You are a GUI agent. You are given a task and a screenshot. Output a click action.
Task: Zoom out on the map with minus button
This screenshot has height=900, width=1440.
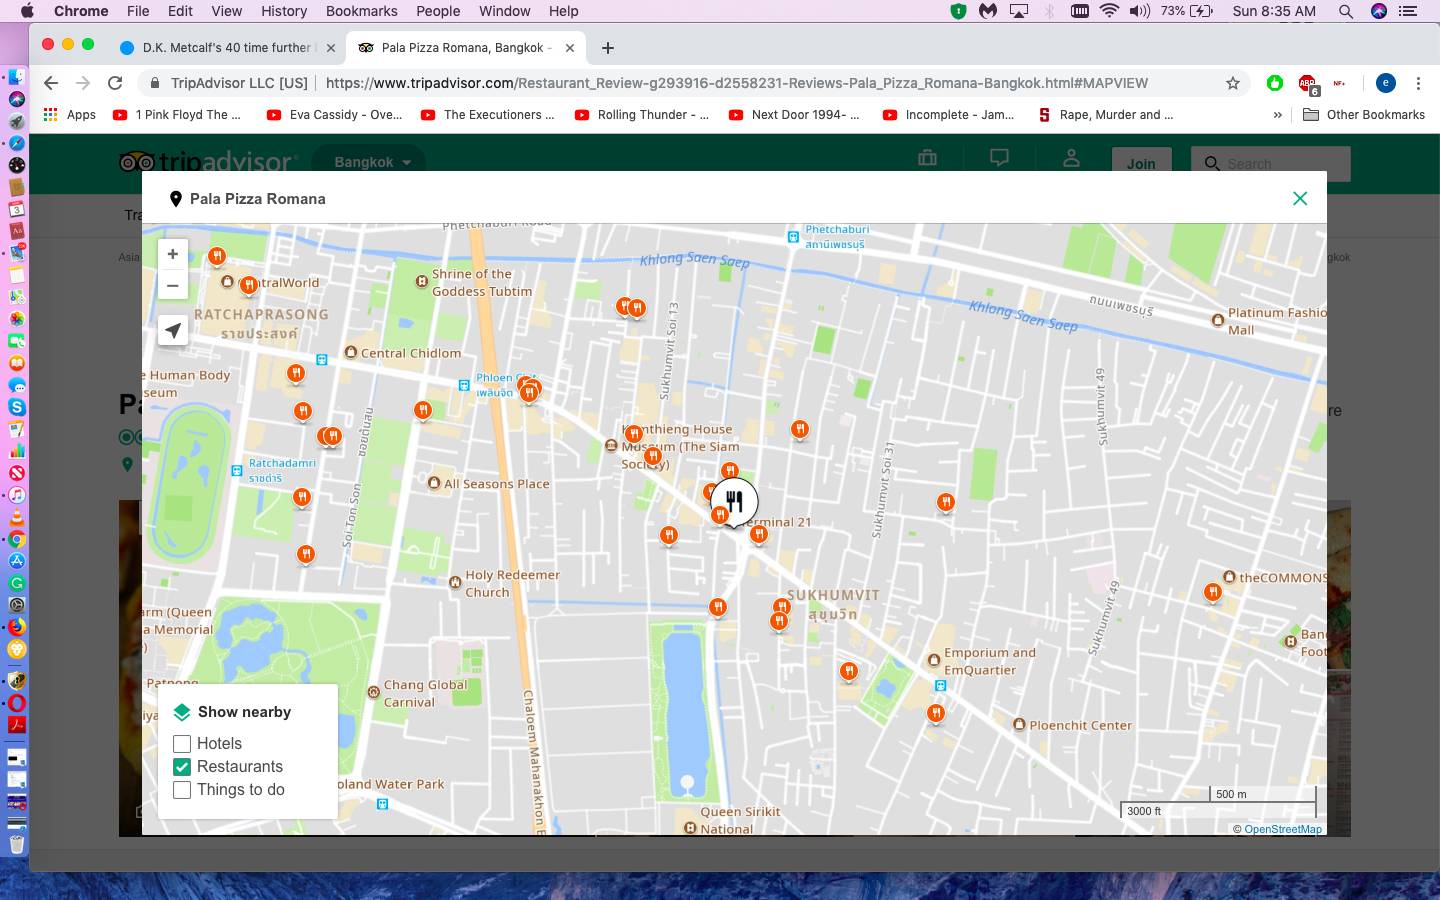pyautogui.click(x=173, y=286)
